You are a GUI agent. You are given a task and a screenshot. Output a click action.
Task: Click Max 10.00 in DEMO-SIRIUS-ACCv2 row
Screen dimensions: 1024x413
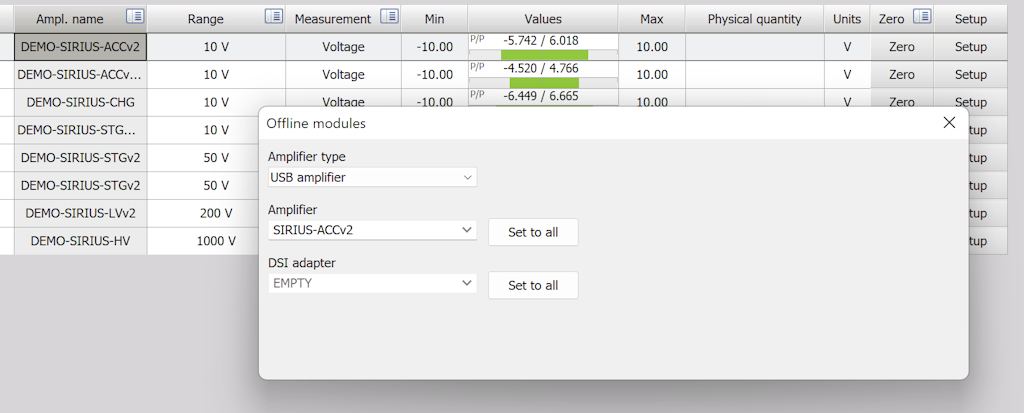click(652, 47)
